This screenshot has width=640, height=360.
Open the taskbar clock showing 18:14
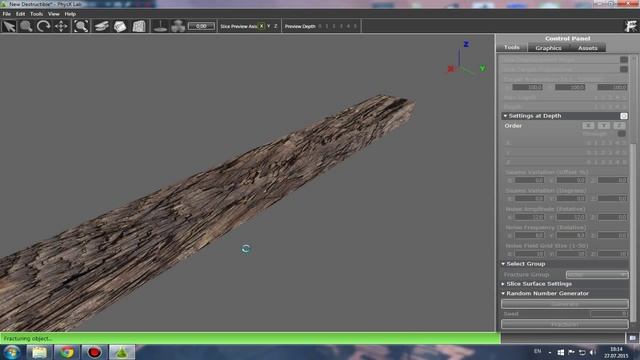(616, 352)
